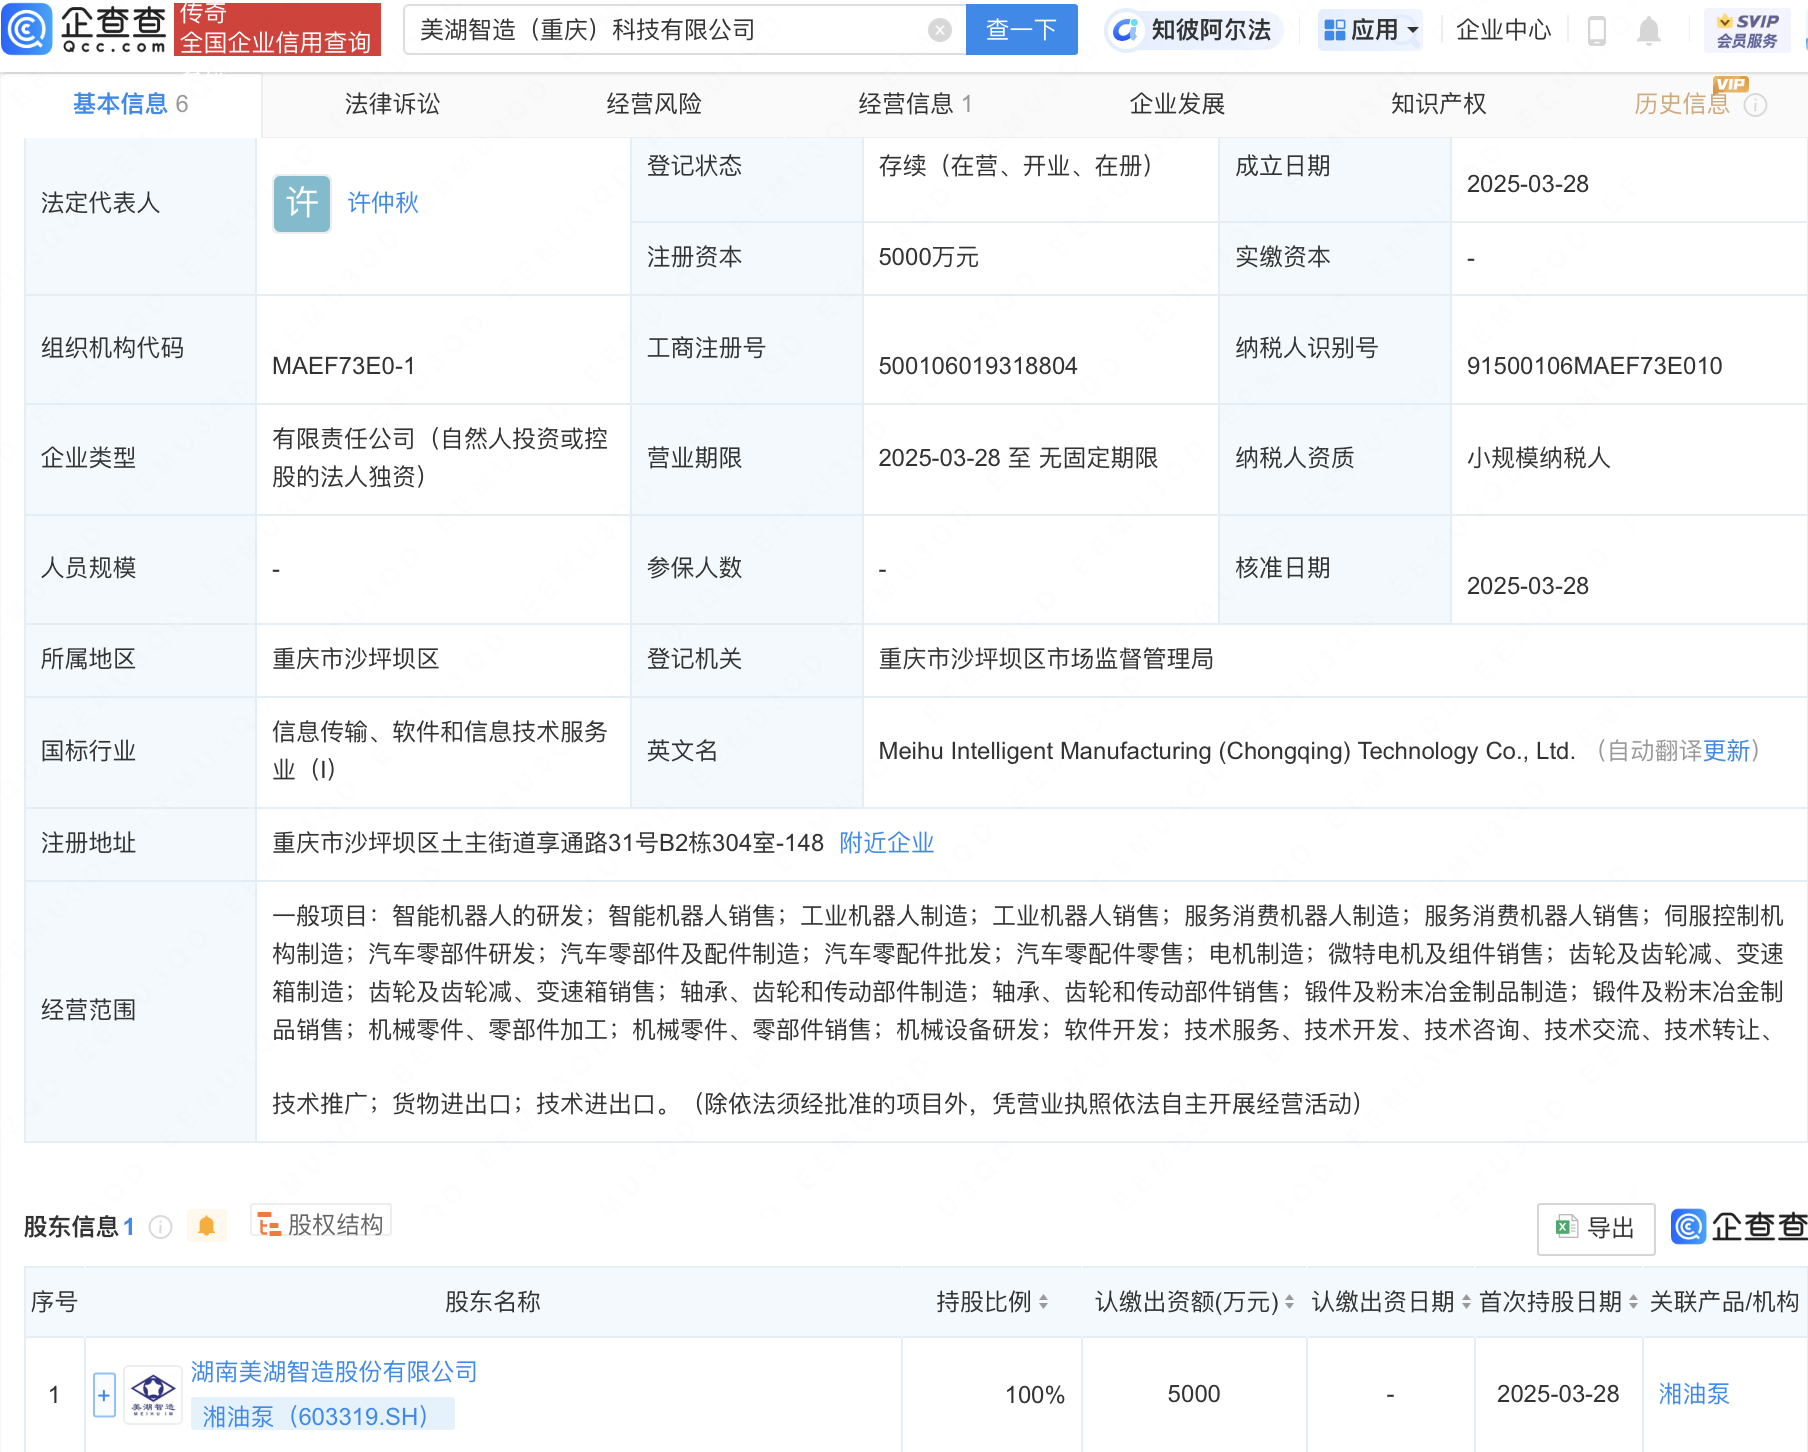Switch to the 法律诉讼 tab
This screenshot has height=1452, width=1808.
[392, 104]
